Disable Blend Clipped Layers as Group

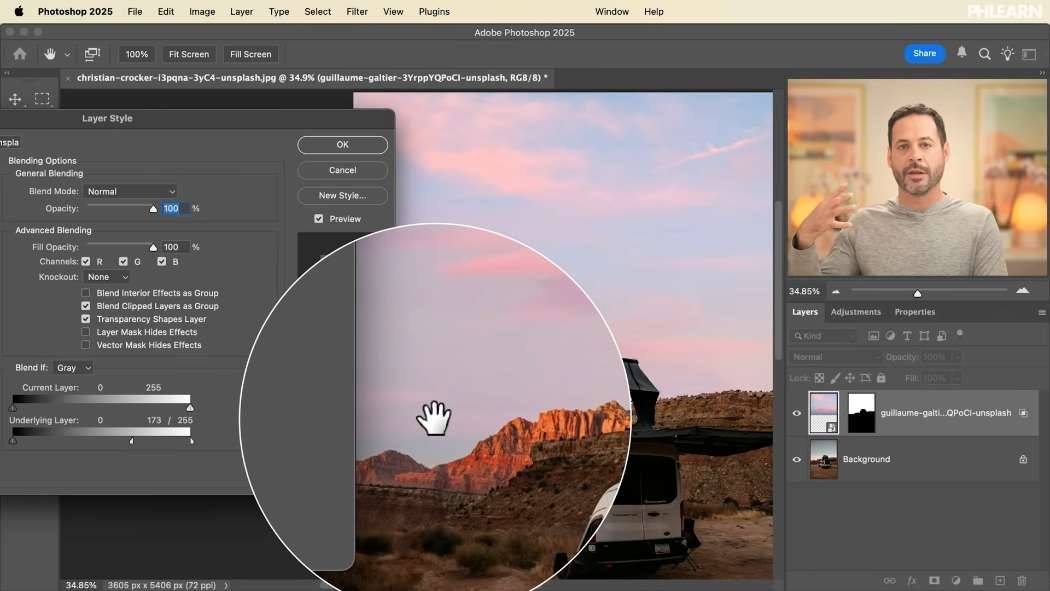pyautogui.click(x=86, y=306)
